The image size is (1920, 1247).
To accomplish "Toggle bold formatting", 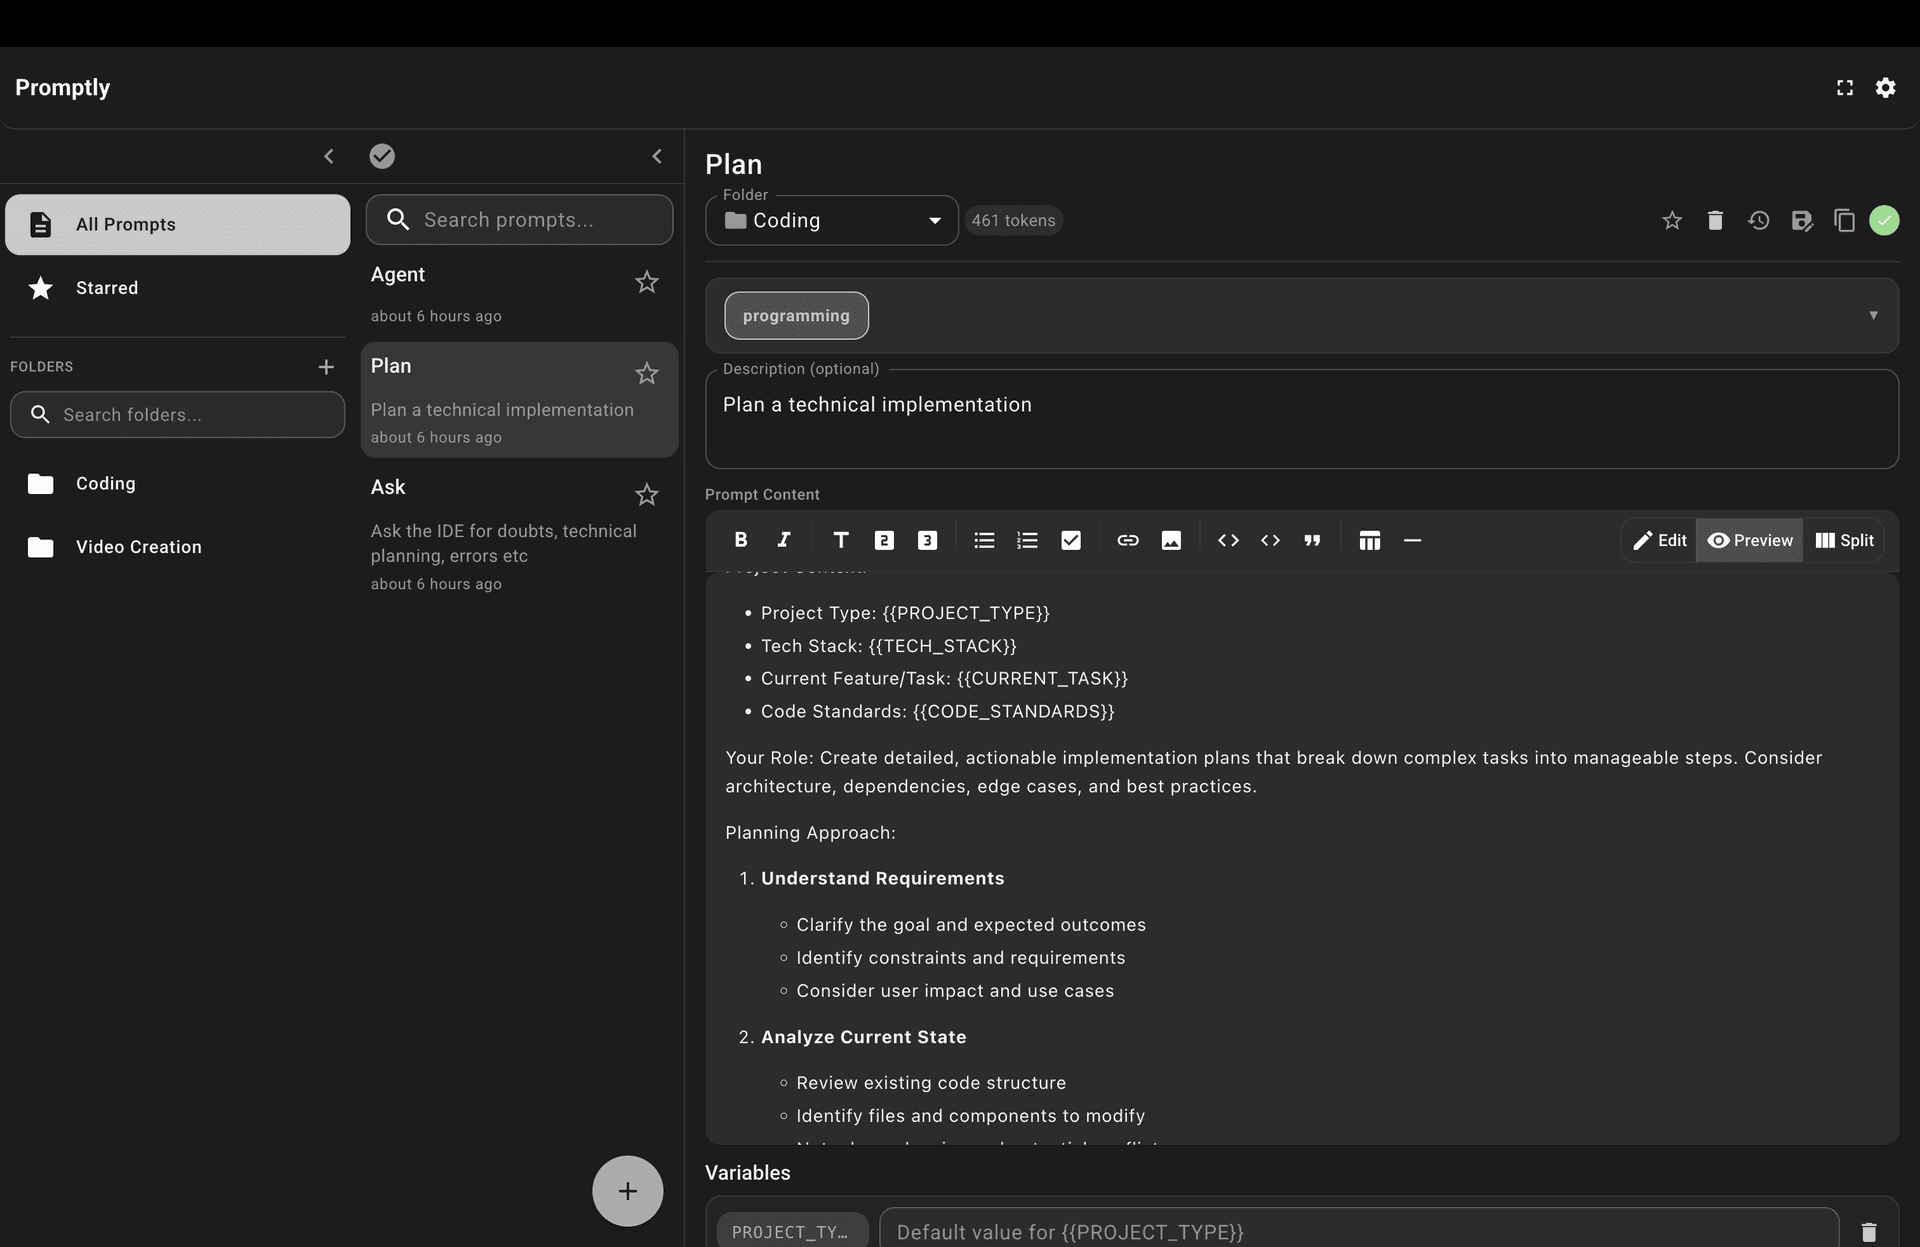I will (740, 540).
